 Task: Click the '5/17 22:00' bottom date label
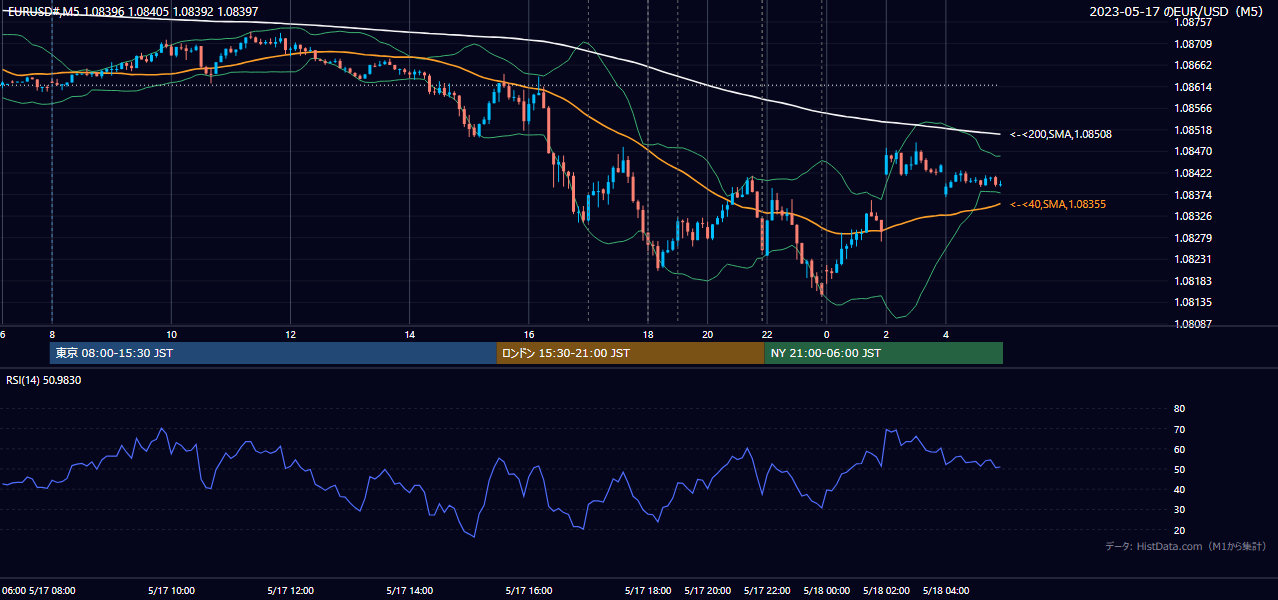coord(767,591)
